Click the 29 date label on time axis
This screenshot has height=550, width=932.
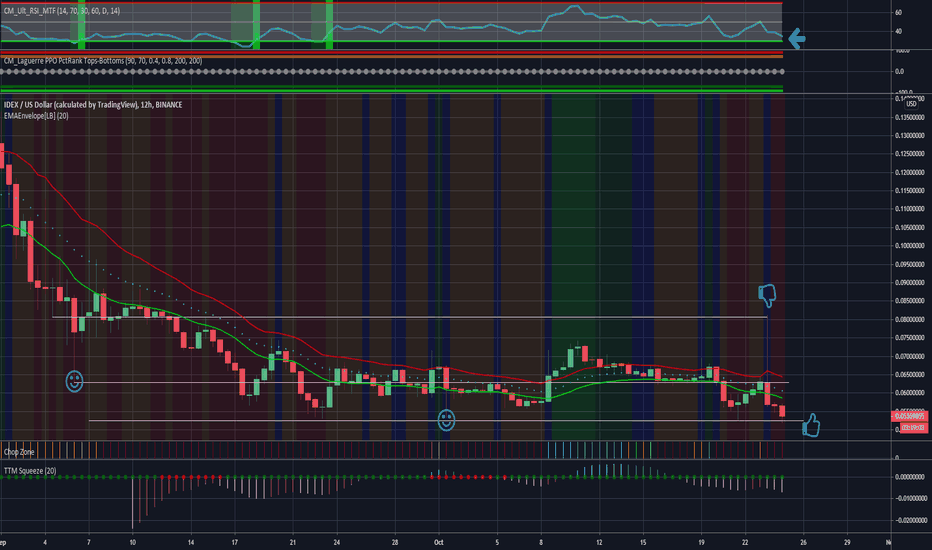click(x=847, y=542)
